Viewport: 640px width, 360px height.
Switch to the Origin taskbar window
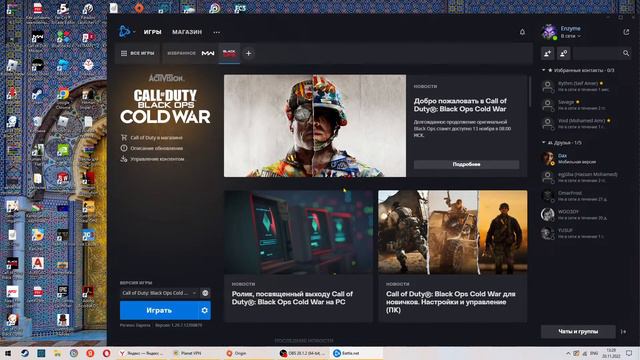click(249, 353)
